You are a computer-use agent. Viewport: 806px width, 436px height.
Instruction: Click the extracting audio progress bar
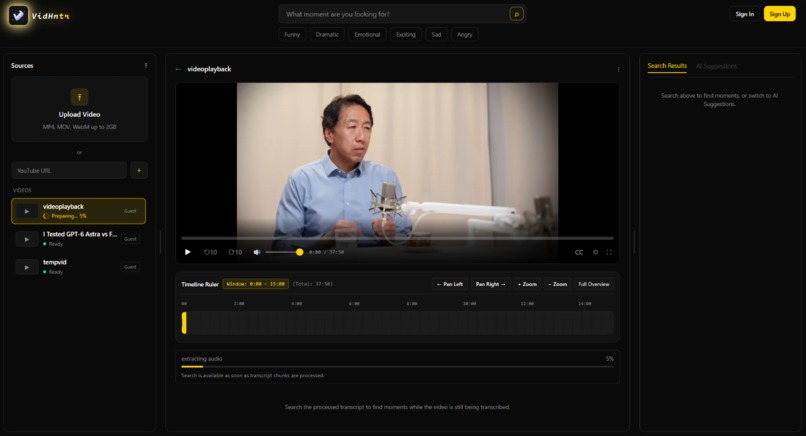[x=397, y=367]
